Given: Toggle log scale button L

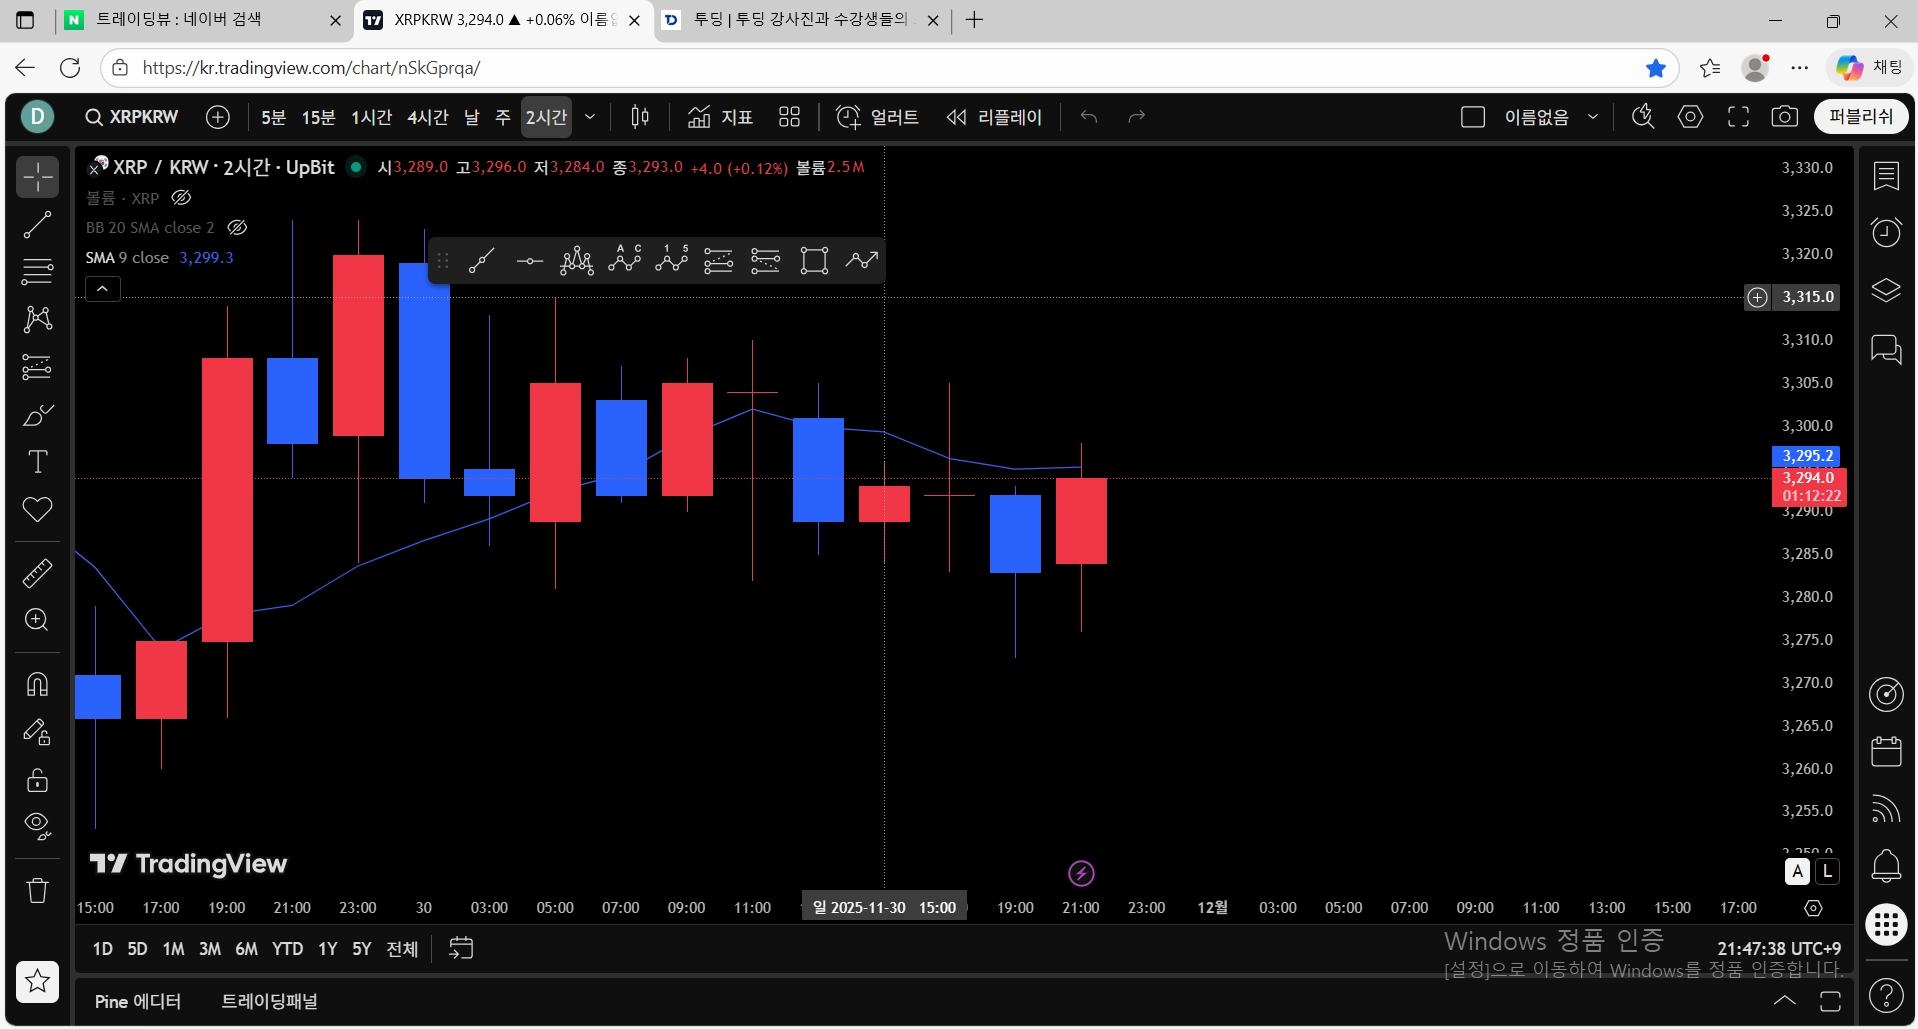Looking at the screenshot, I should [x=1828, y=871].
